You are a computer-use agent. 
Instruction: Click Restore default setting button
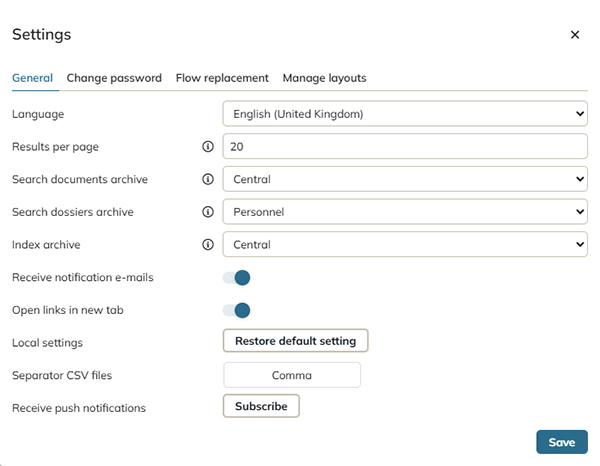295,341
